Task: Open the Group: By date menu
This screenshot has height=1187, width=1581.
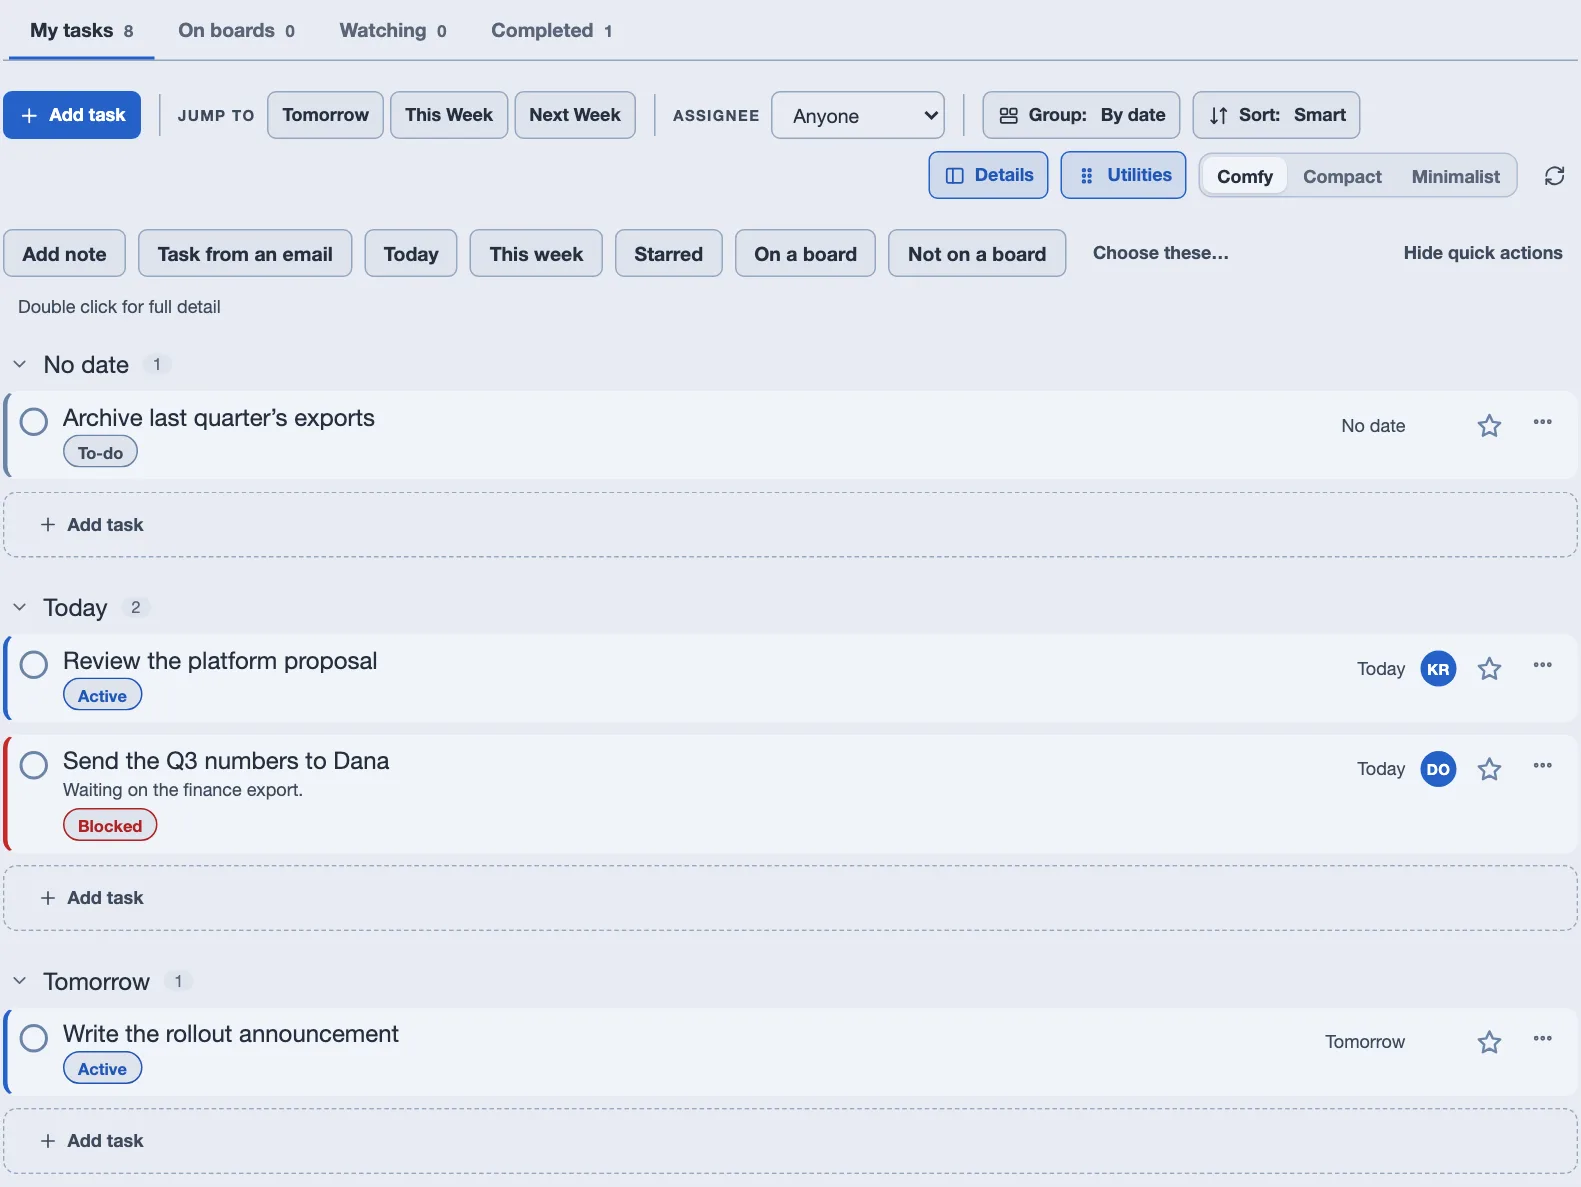Action: click(x=1081, y=115)
